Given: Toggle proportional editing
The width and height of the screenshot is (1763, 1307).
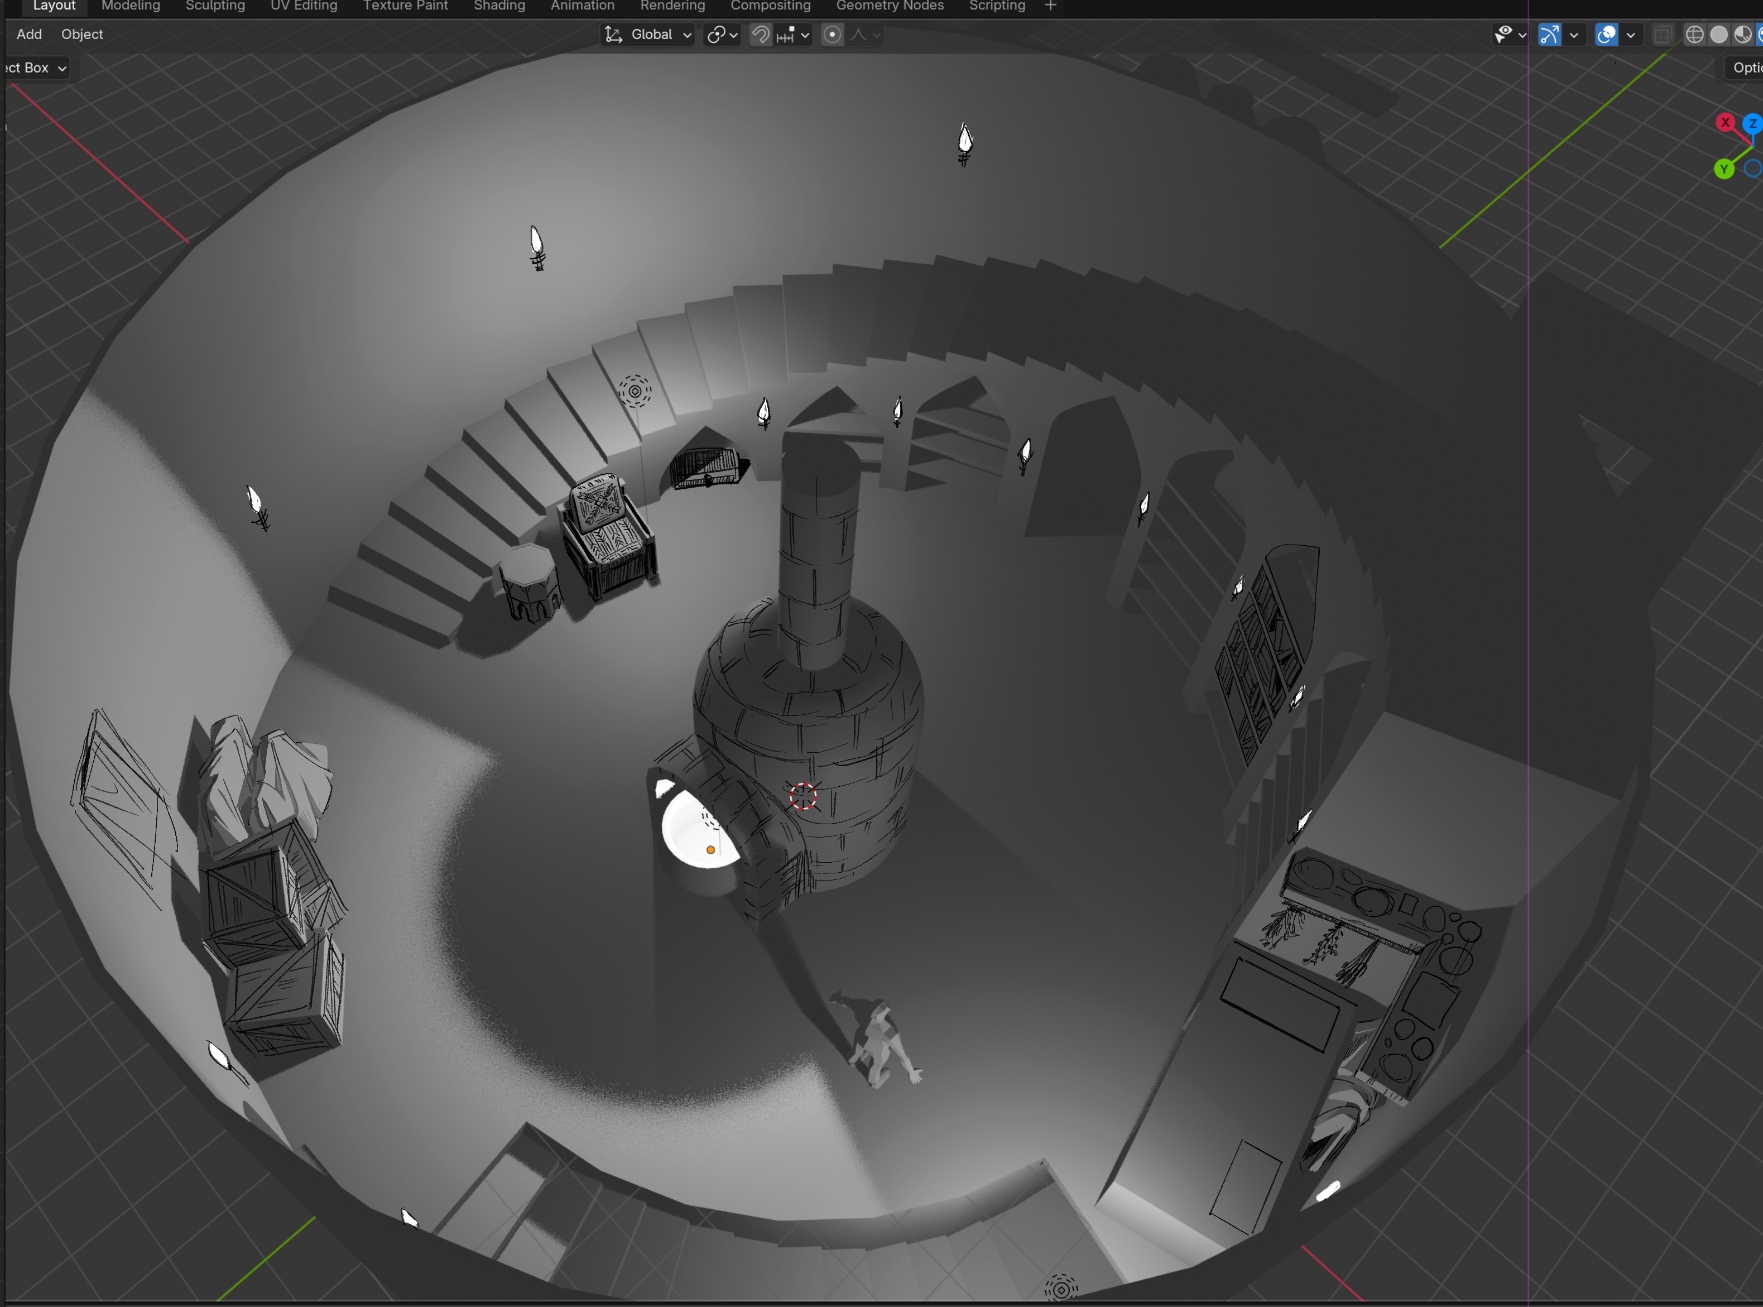Looking at the screenshot, I should point(832,35).
